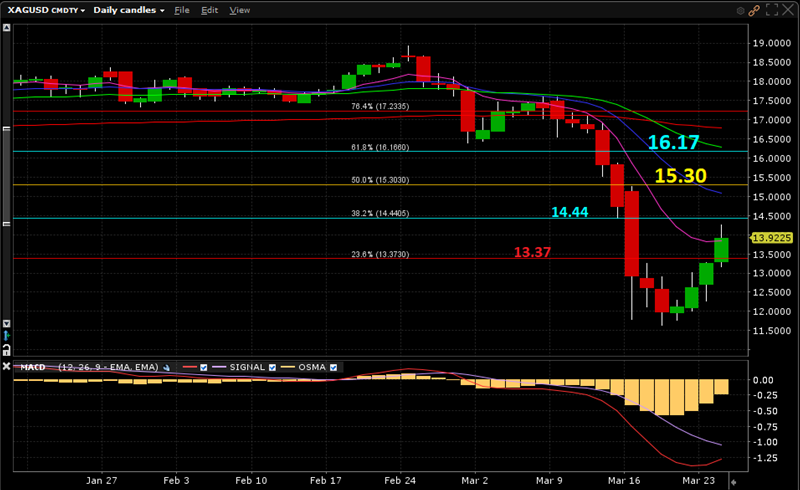Viewport: 800px width, 490px height.
Task: Click the OSMA legend label
Action: 312,367
